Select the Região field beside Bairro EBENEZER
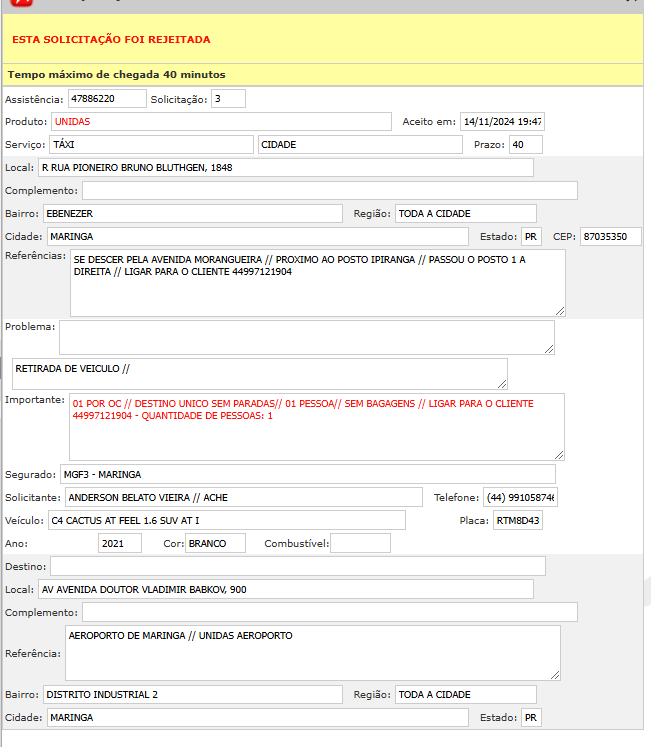 coord(466,213)
